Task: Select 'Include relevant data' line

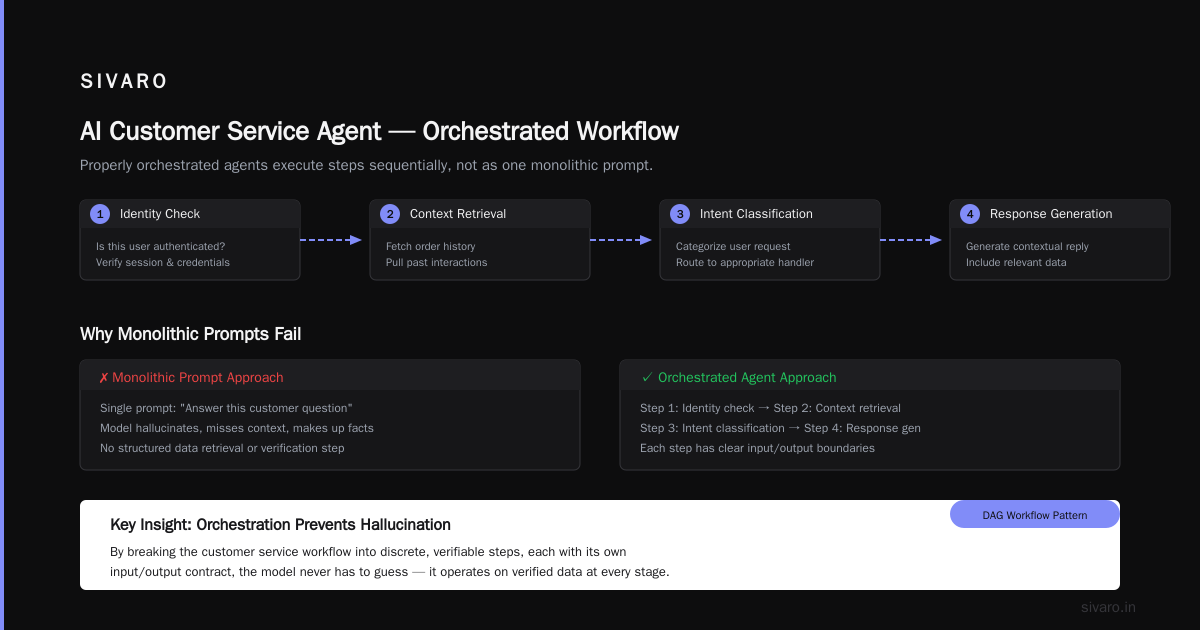Action: pyautogui.click(x=1016, y=262)
